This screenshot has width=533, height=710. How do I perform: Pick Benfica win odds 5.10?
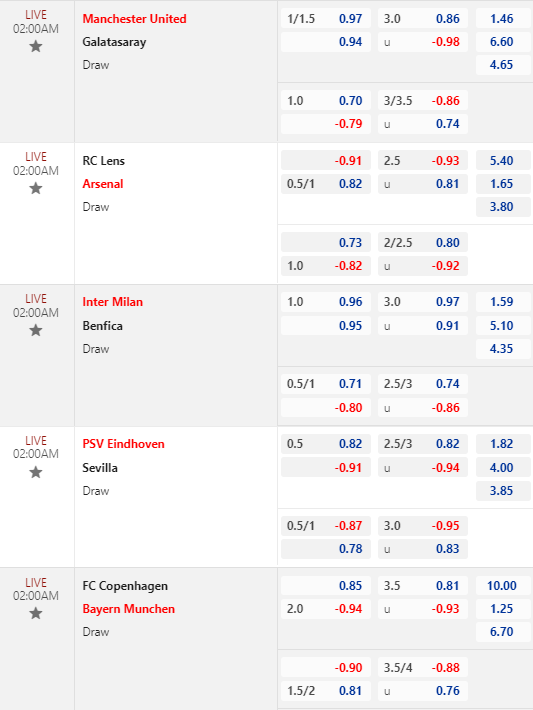pyautogui.click(x=503, y=326)
